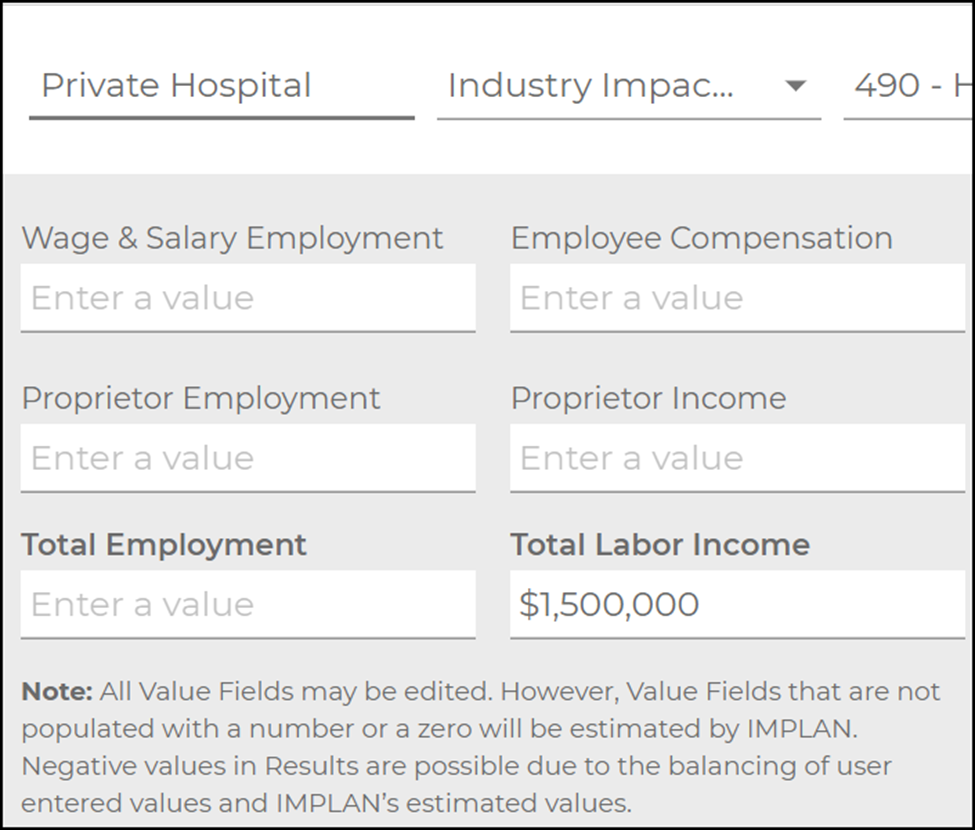975x830 pixels.
Task: Click the Employee Compensation label text
Action: click(701, 238)
